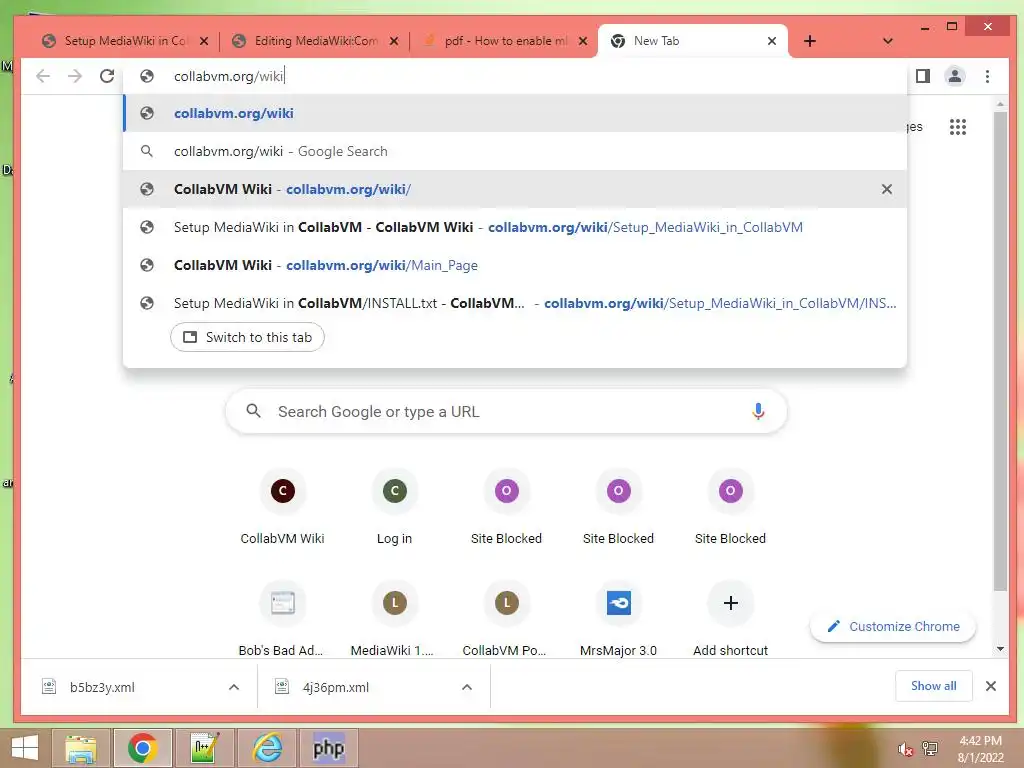Open MediaWiki 1 shortcut tile
1024x768 pixels.
click(x=394, y=620)
